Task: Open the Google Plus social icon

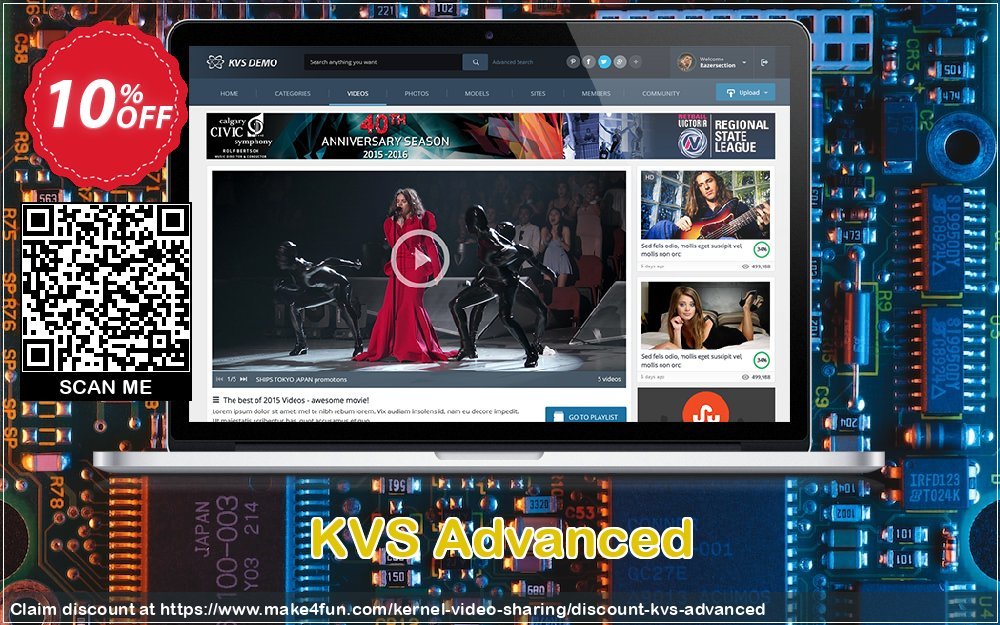Action: click(x=619, y=62)
